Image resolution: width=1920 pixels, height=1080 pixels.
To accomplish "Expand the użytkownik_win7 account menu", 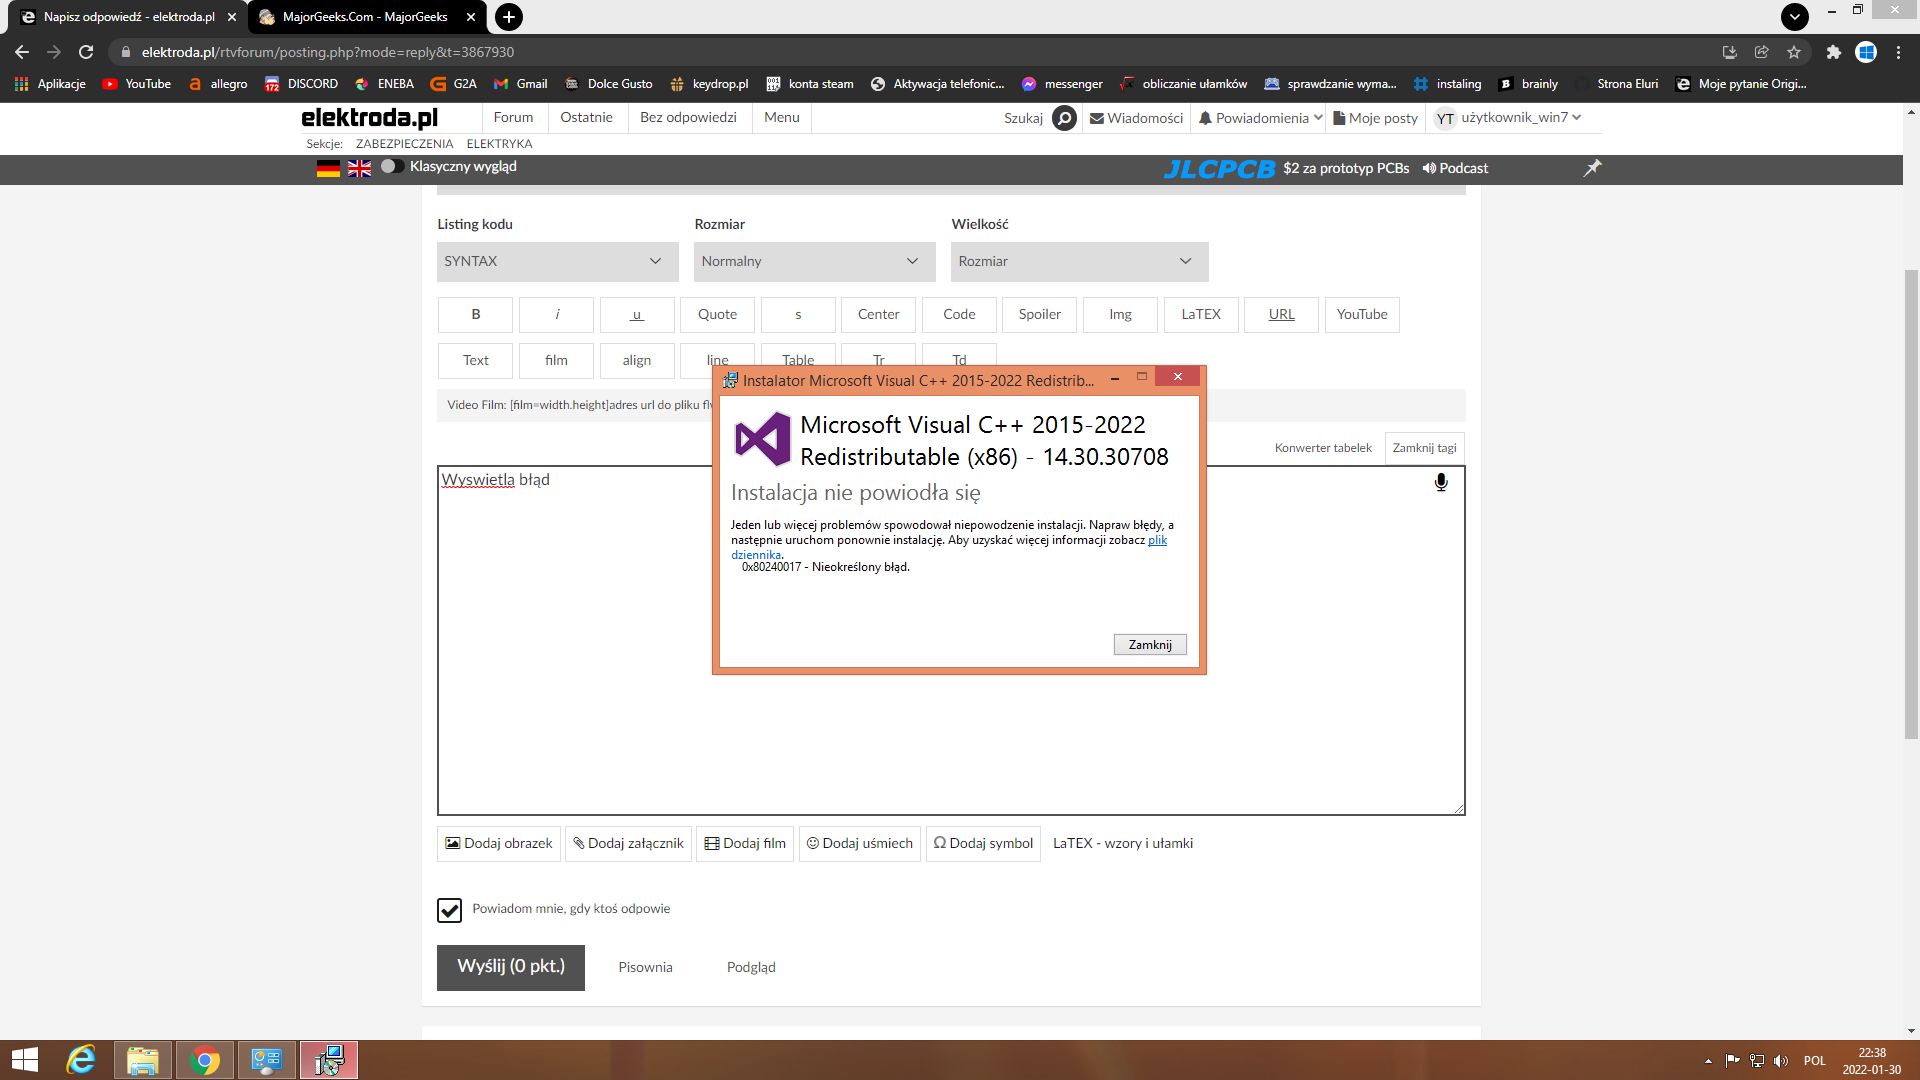I will coord(1508,118).
